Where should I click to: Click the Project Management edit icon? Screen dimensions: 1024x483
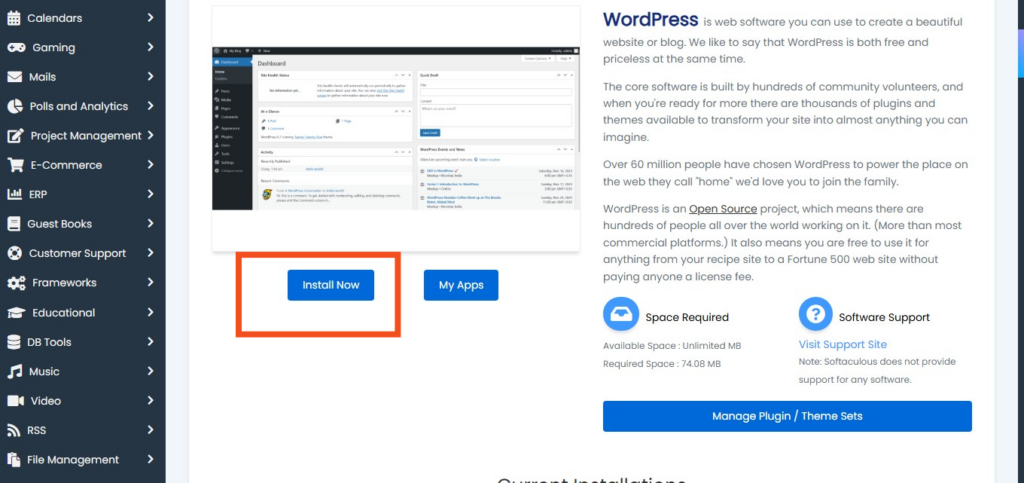click(15, 136)
